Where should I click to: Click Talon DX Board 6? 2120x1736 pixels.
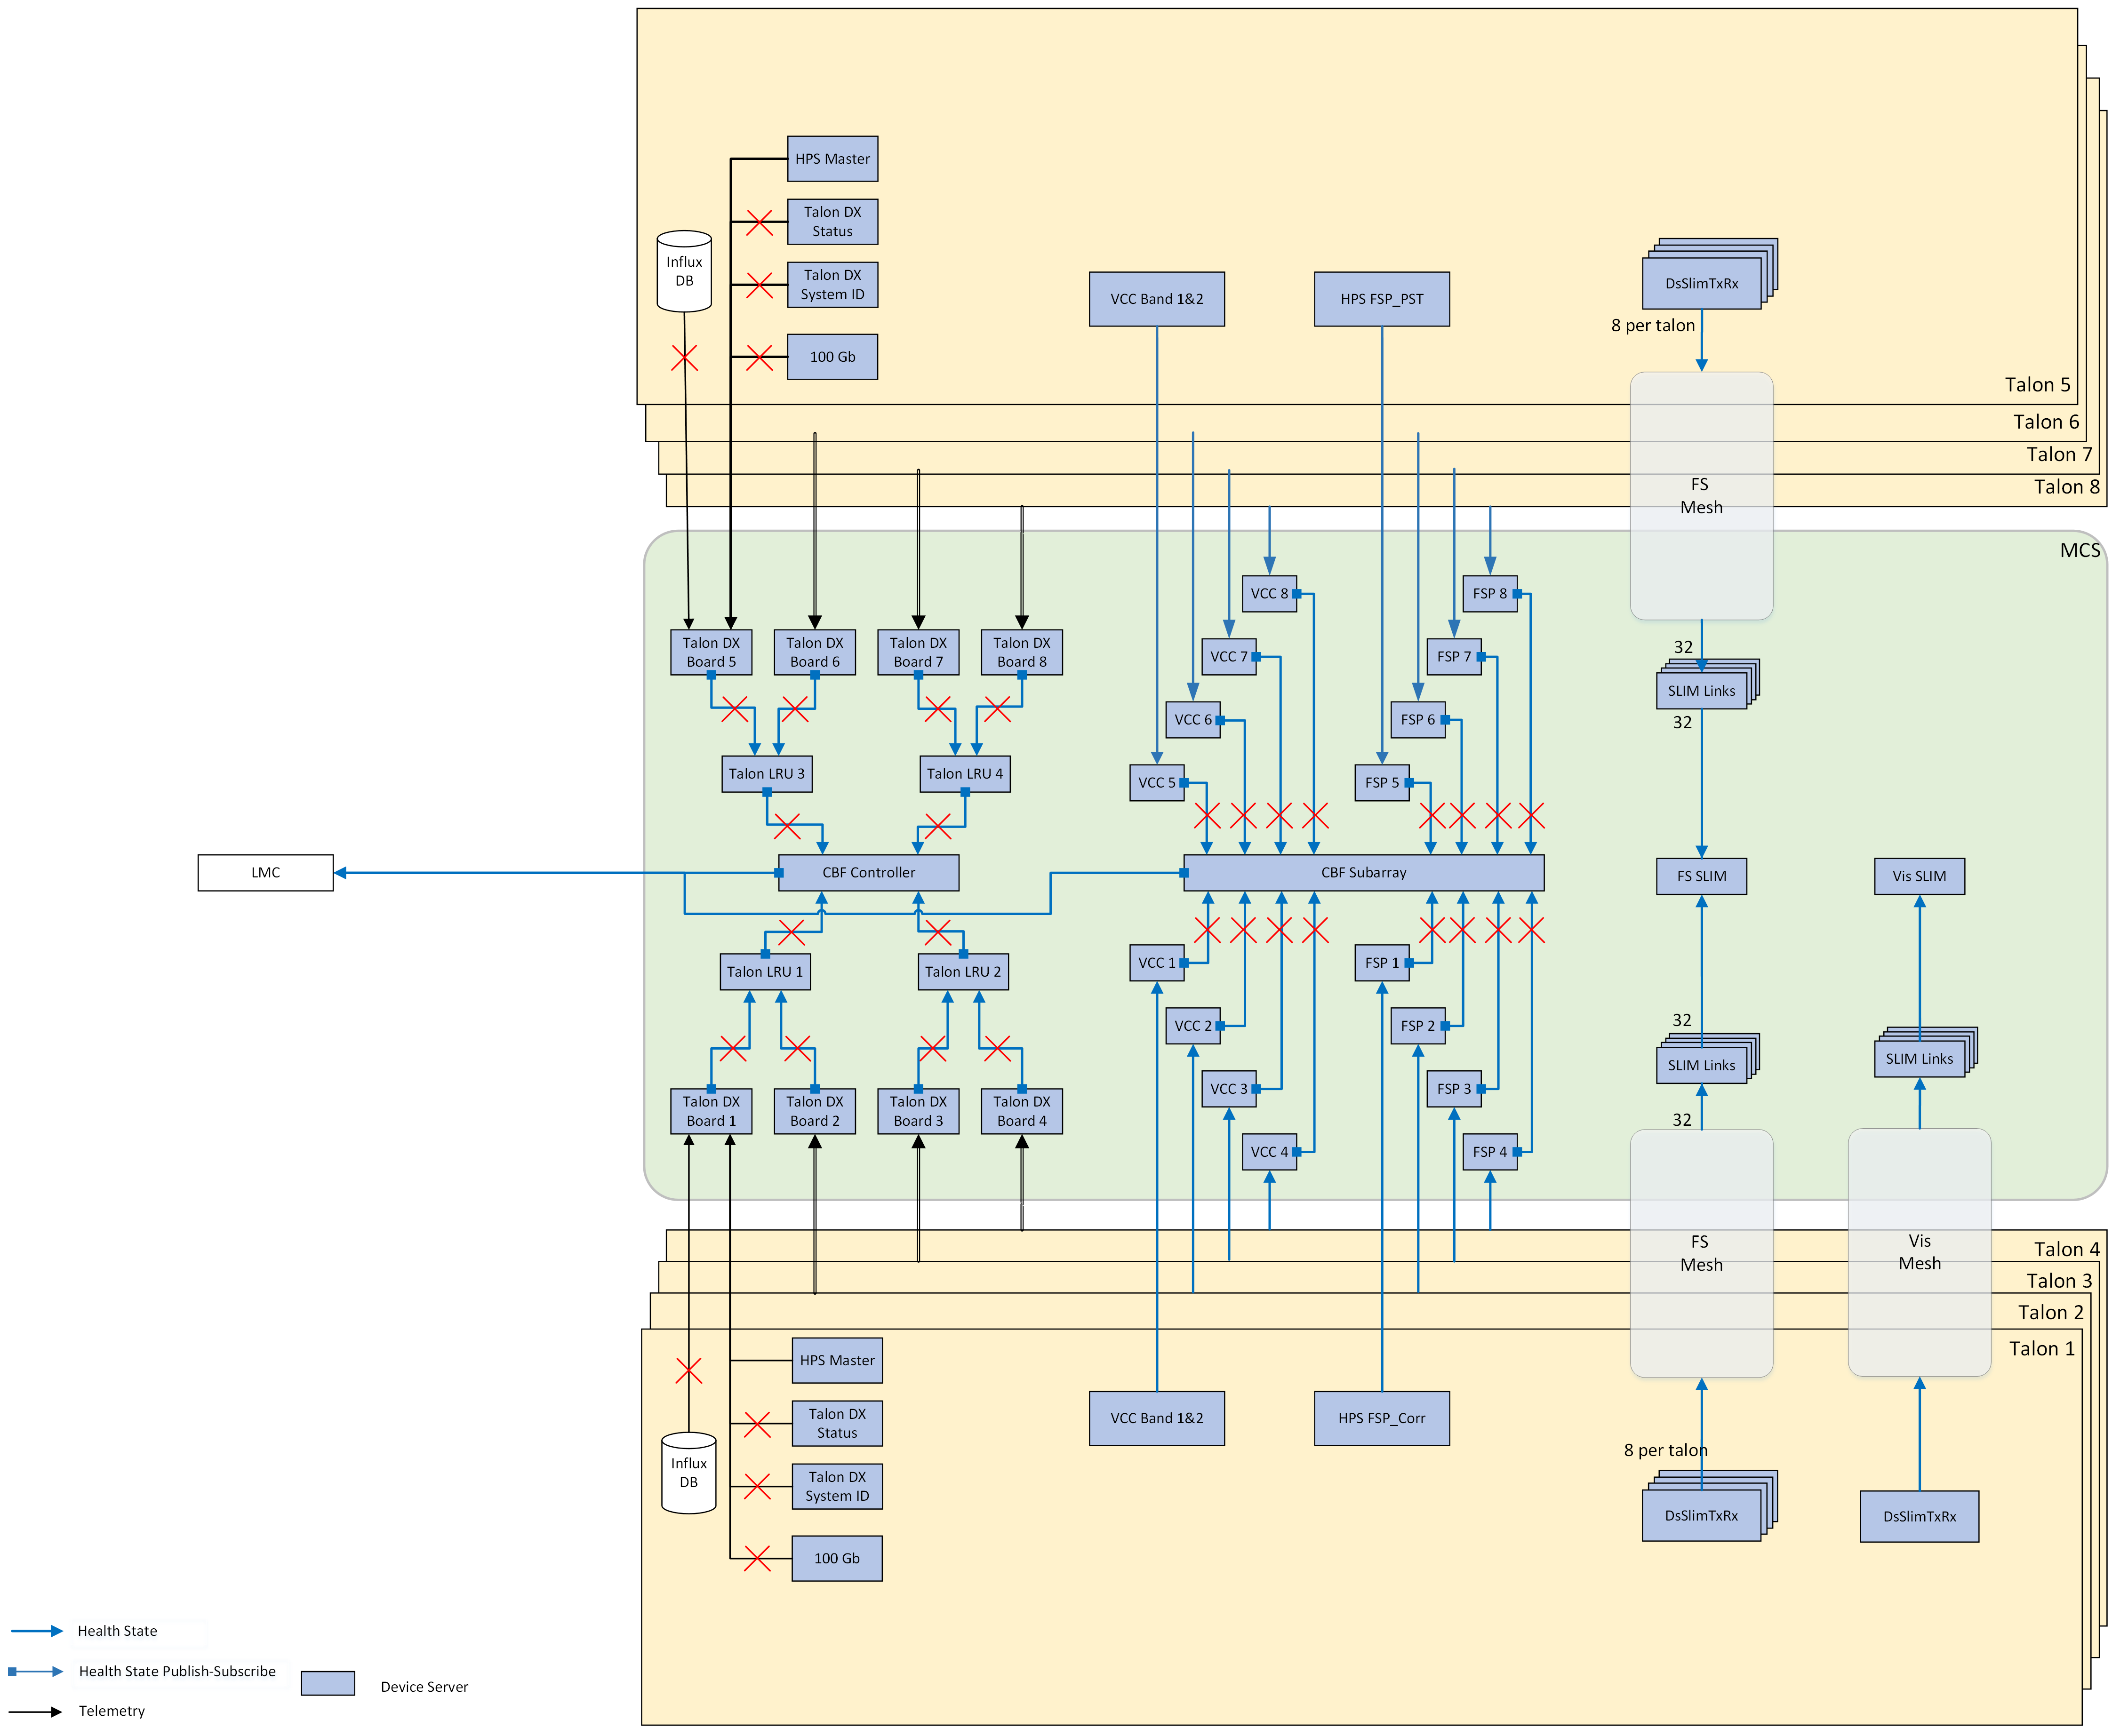click(815, 652)
